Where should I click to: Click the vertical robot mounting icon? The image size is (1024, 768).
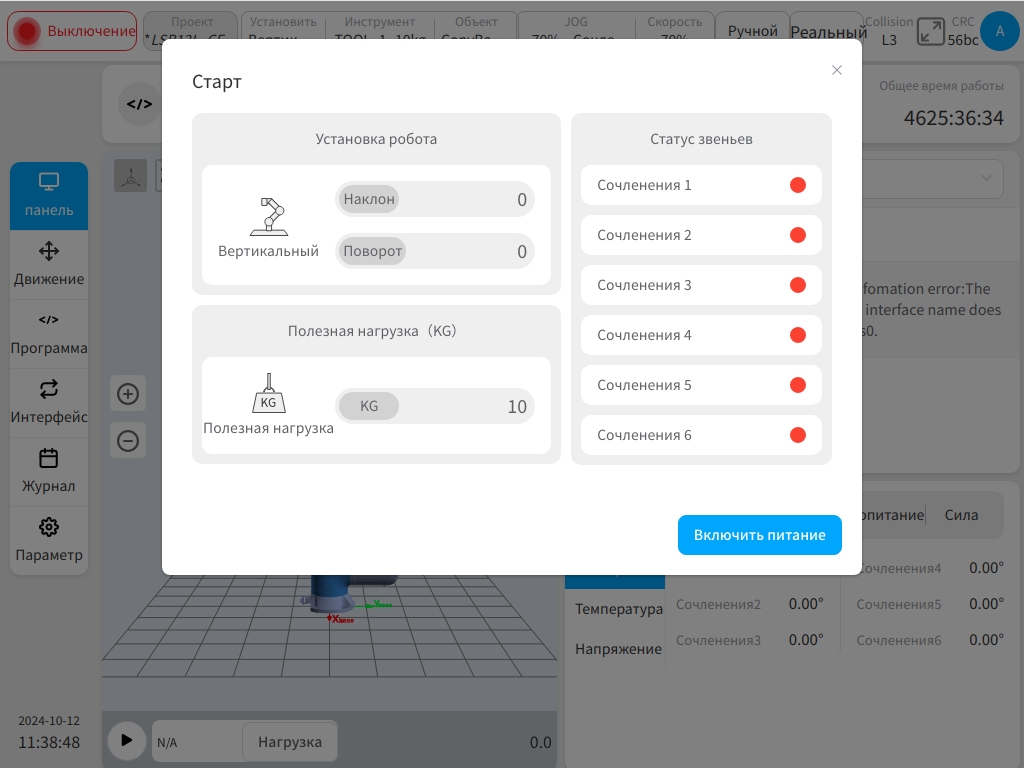pos(268,217)
